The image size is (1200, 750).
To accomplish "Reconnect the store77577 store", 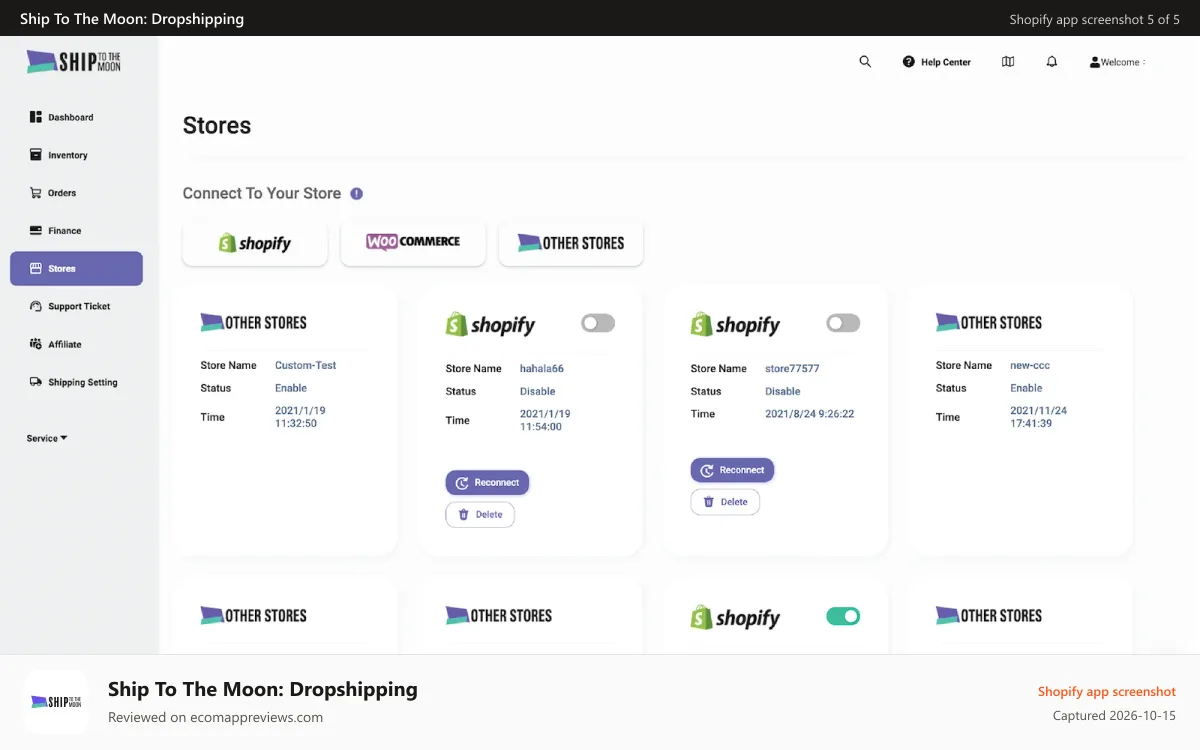I will [732, 470].
